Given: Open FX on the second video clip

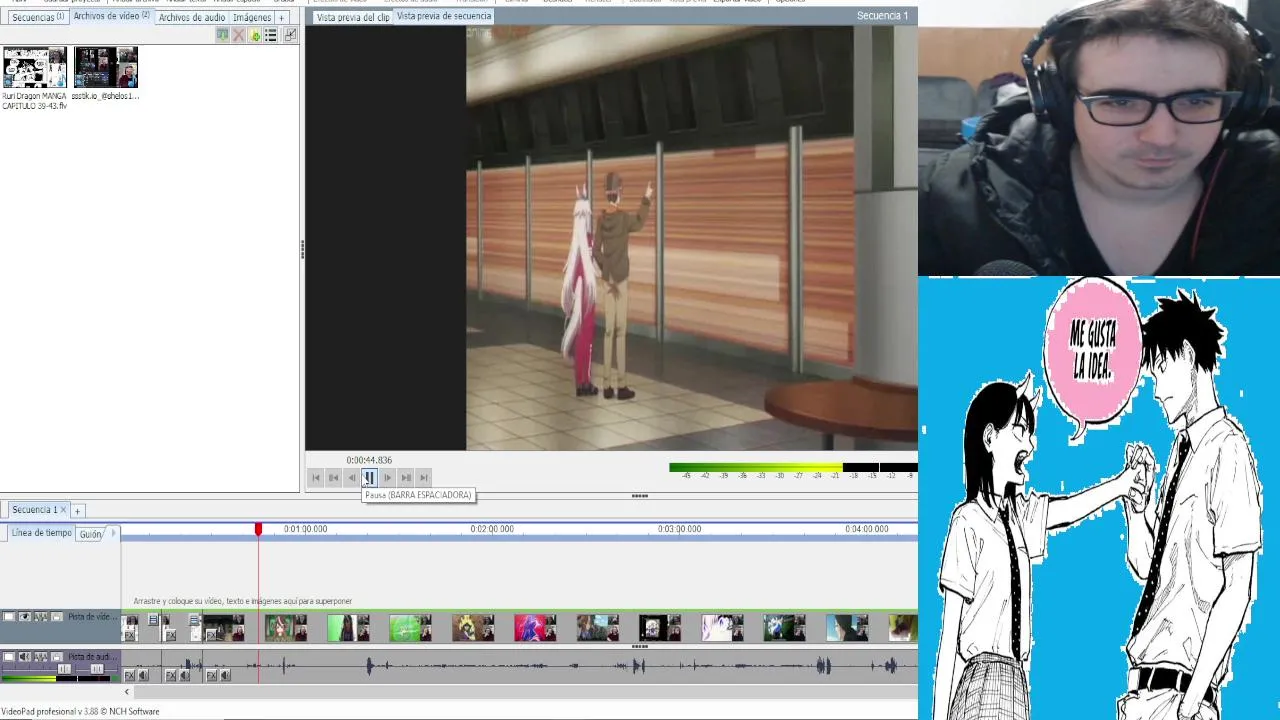Looking at the screenshot, I should (x=171, y=636).
